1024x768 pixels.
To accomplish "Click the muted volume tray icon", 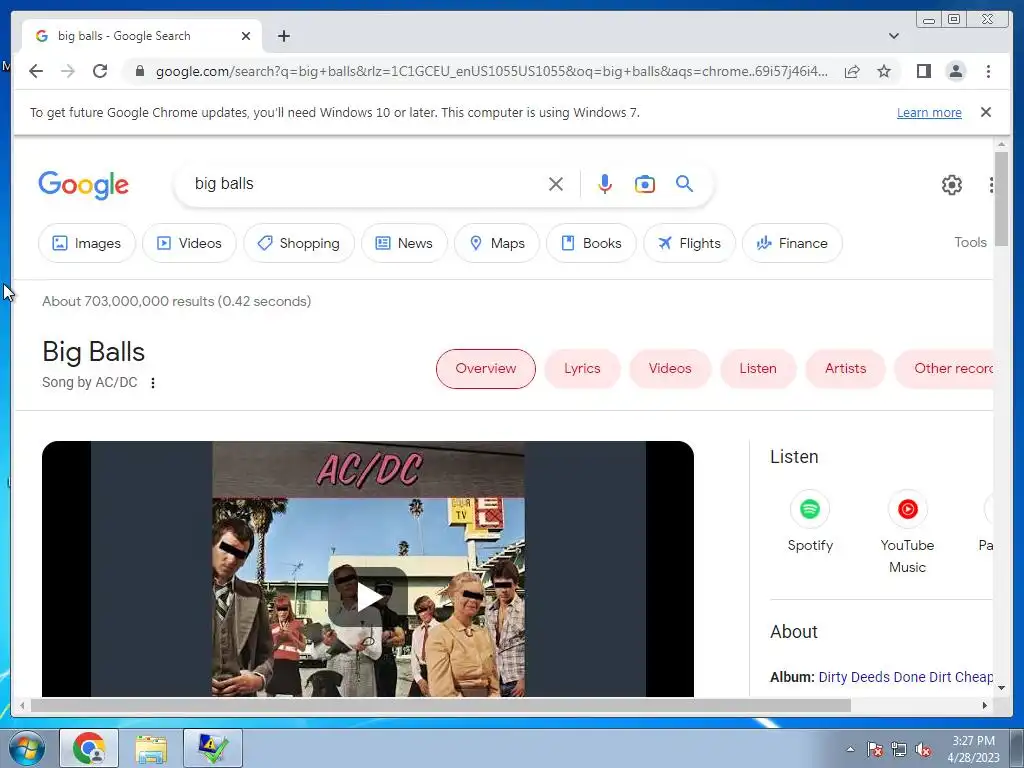I will click(923, 749).
